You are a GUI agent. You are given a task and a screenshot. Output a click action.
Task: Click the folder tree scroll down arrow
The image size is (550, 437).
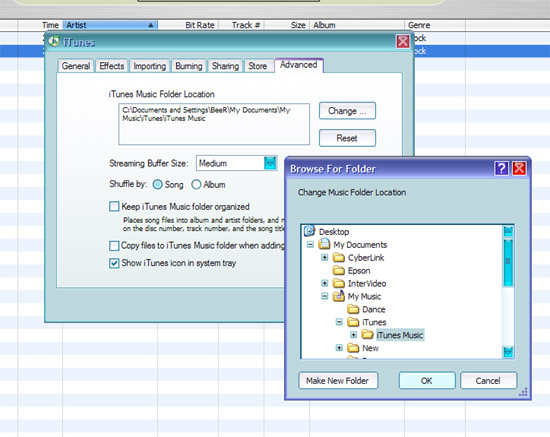coord(508,351)
